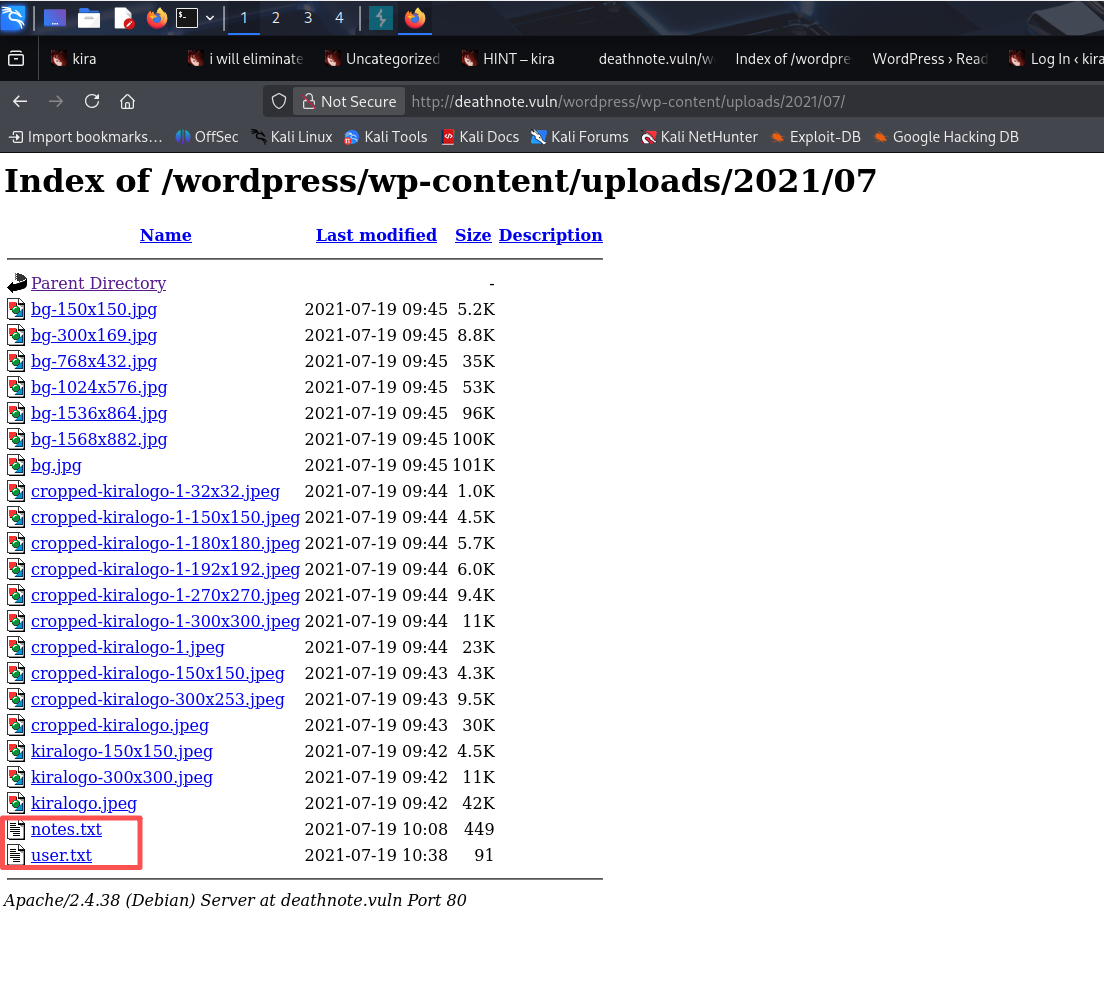The width and height of the screenshot is (1104, 981).
Task: Go back to the previous page
Action: click(20, 101)
